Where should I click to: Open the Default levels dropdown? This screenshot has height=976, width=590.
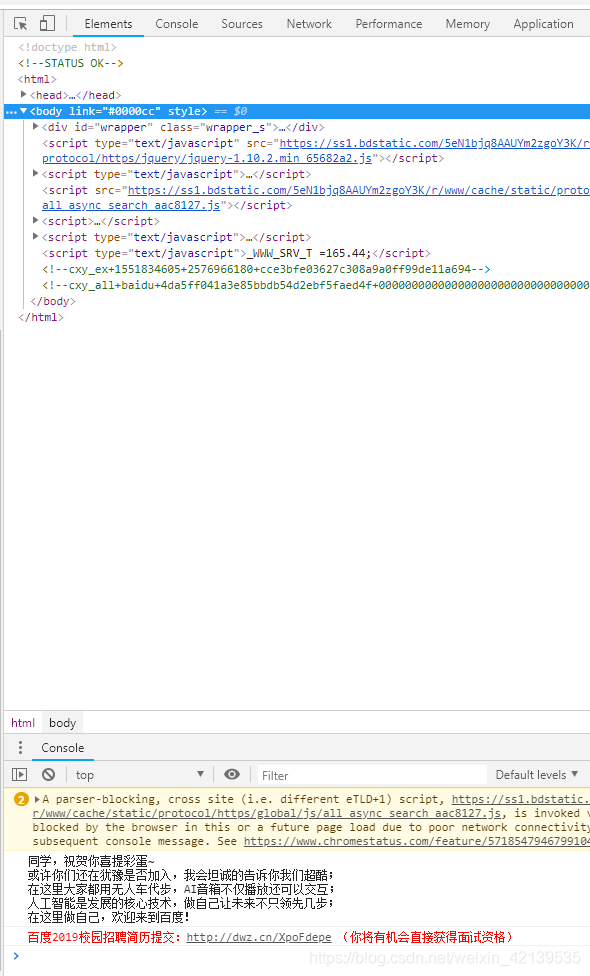[536, 775]
